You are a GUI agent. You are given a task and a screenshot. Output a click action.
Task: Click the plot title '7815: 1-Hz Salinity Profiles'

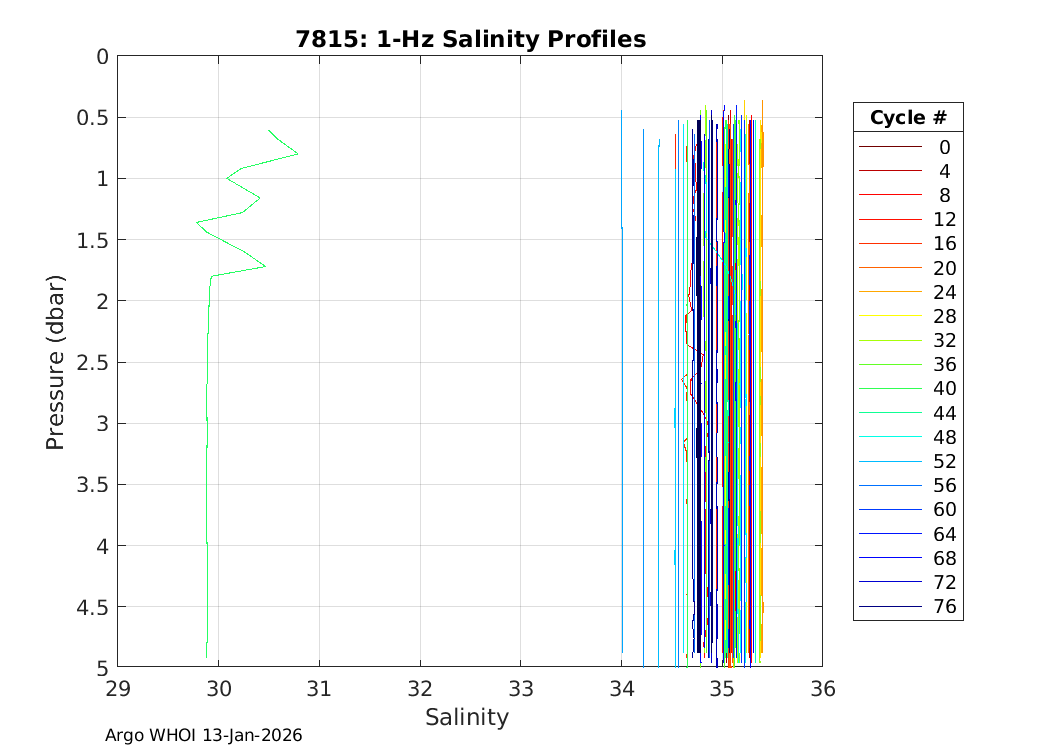point(470,40)
